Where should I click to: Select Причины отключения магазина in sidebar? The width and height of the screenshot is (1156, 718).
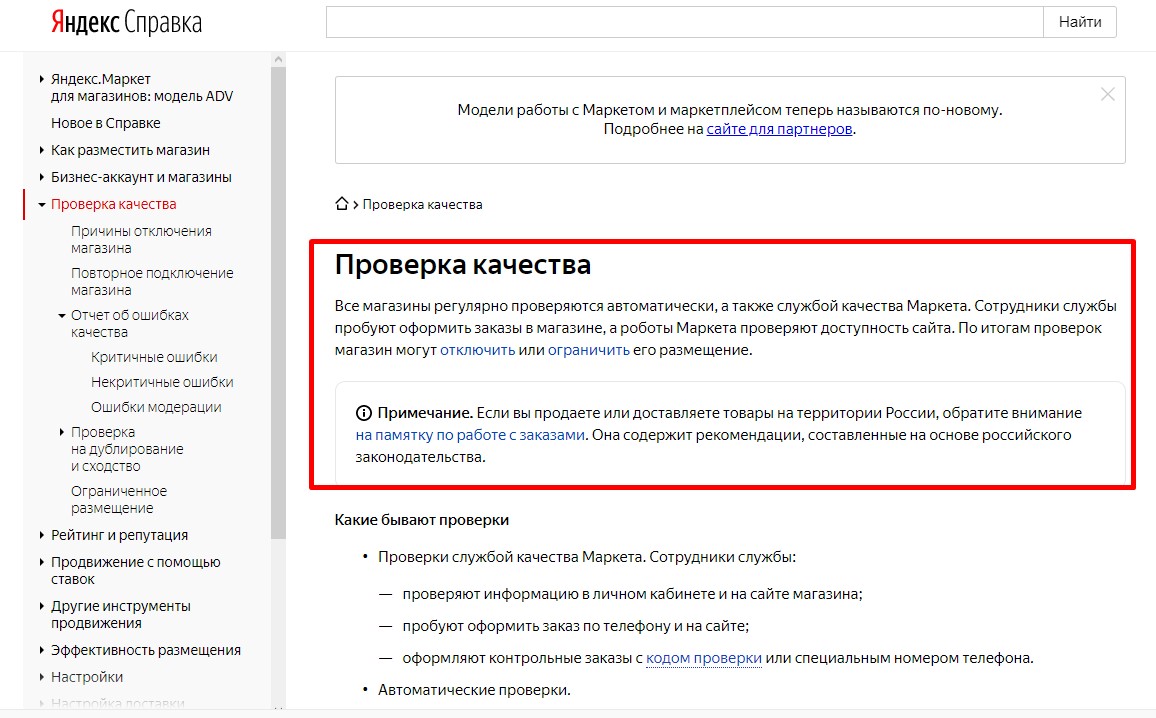pyautogui.click(x=142, y=240)
